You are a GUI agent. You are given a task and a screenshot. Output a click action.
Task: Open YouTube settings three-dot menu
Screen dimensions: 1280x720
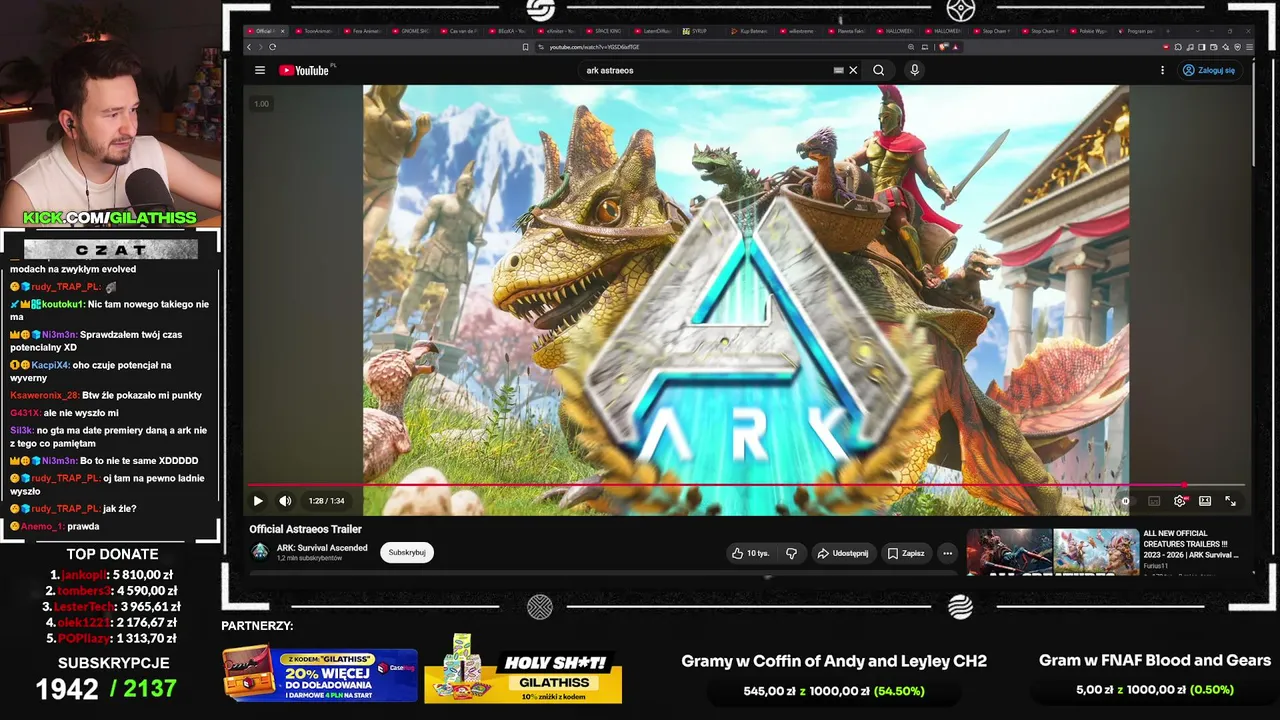click(x=1162, y=70)
